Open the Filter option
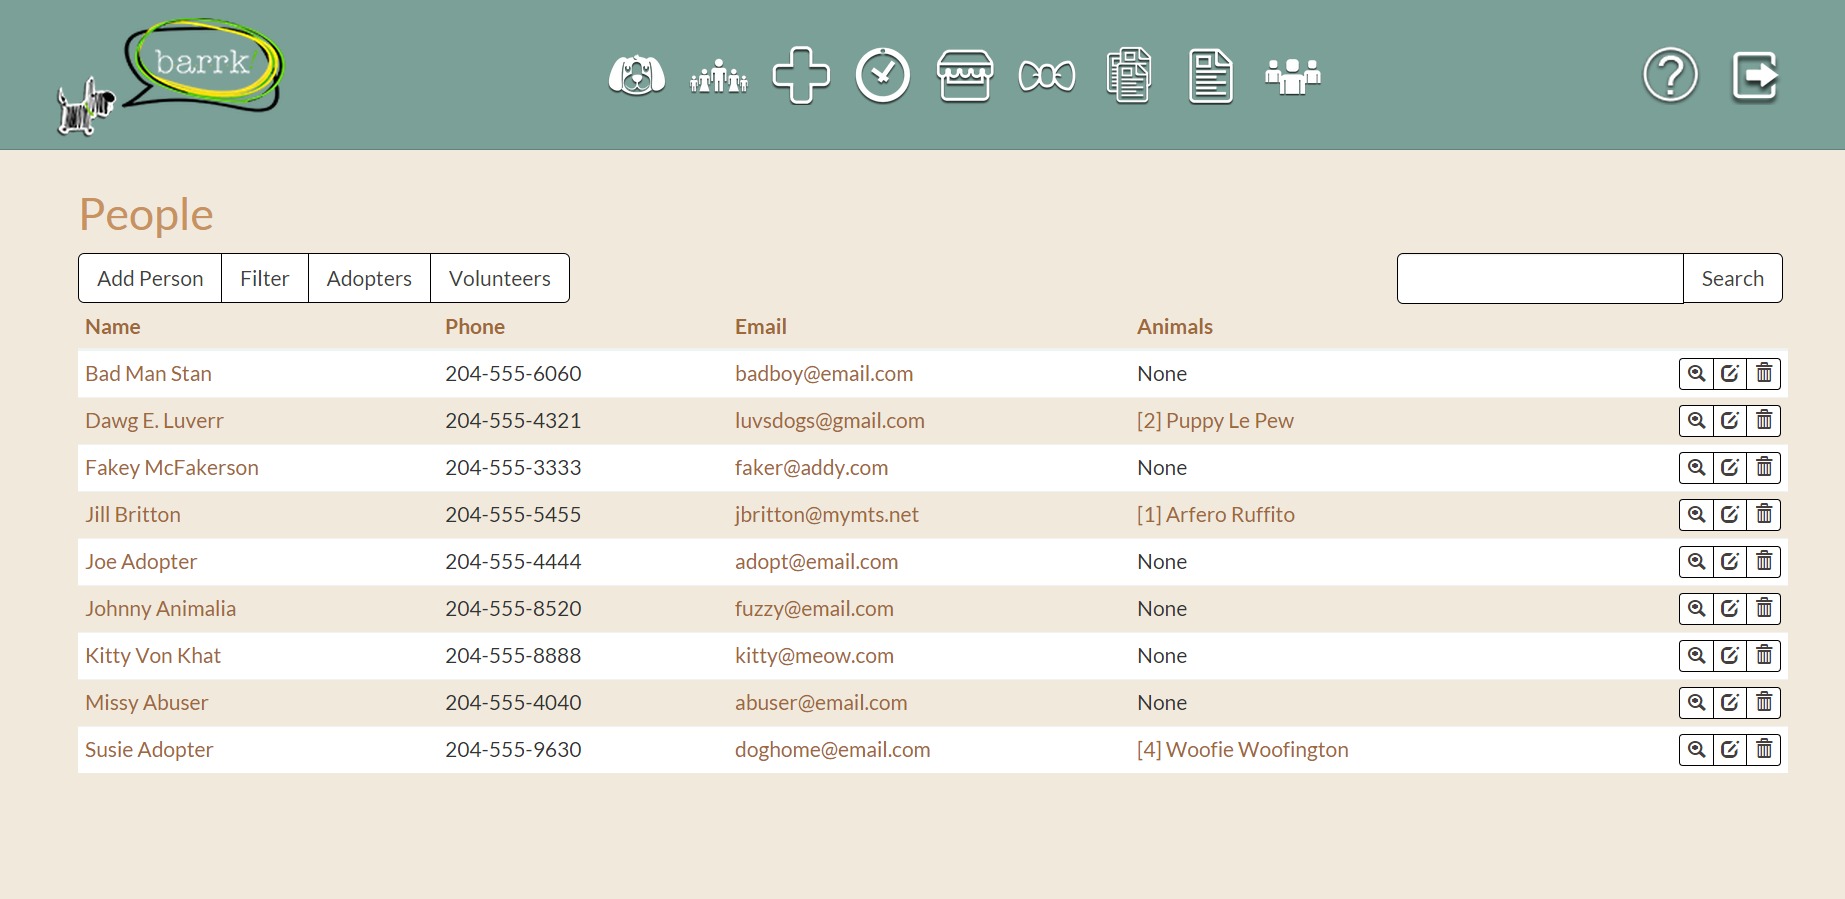This screenshot has width=1845, height=899. pyautogui.click(x=265, y=278)
